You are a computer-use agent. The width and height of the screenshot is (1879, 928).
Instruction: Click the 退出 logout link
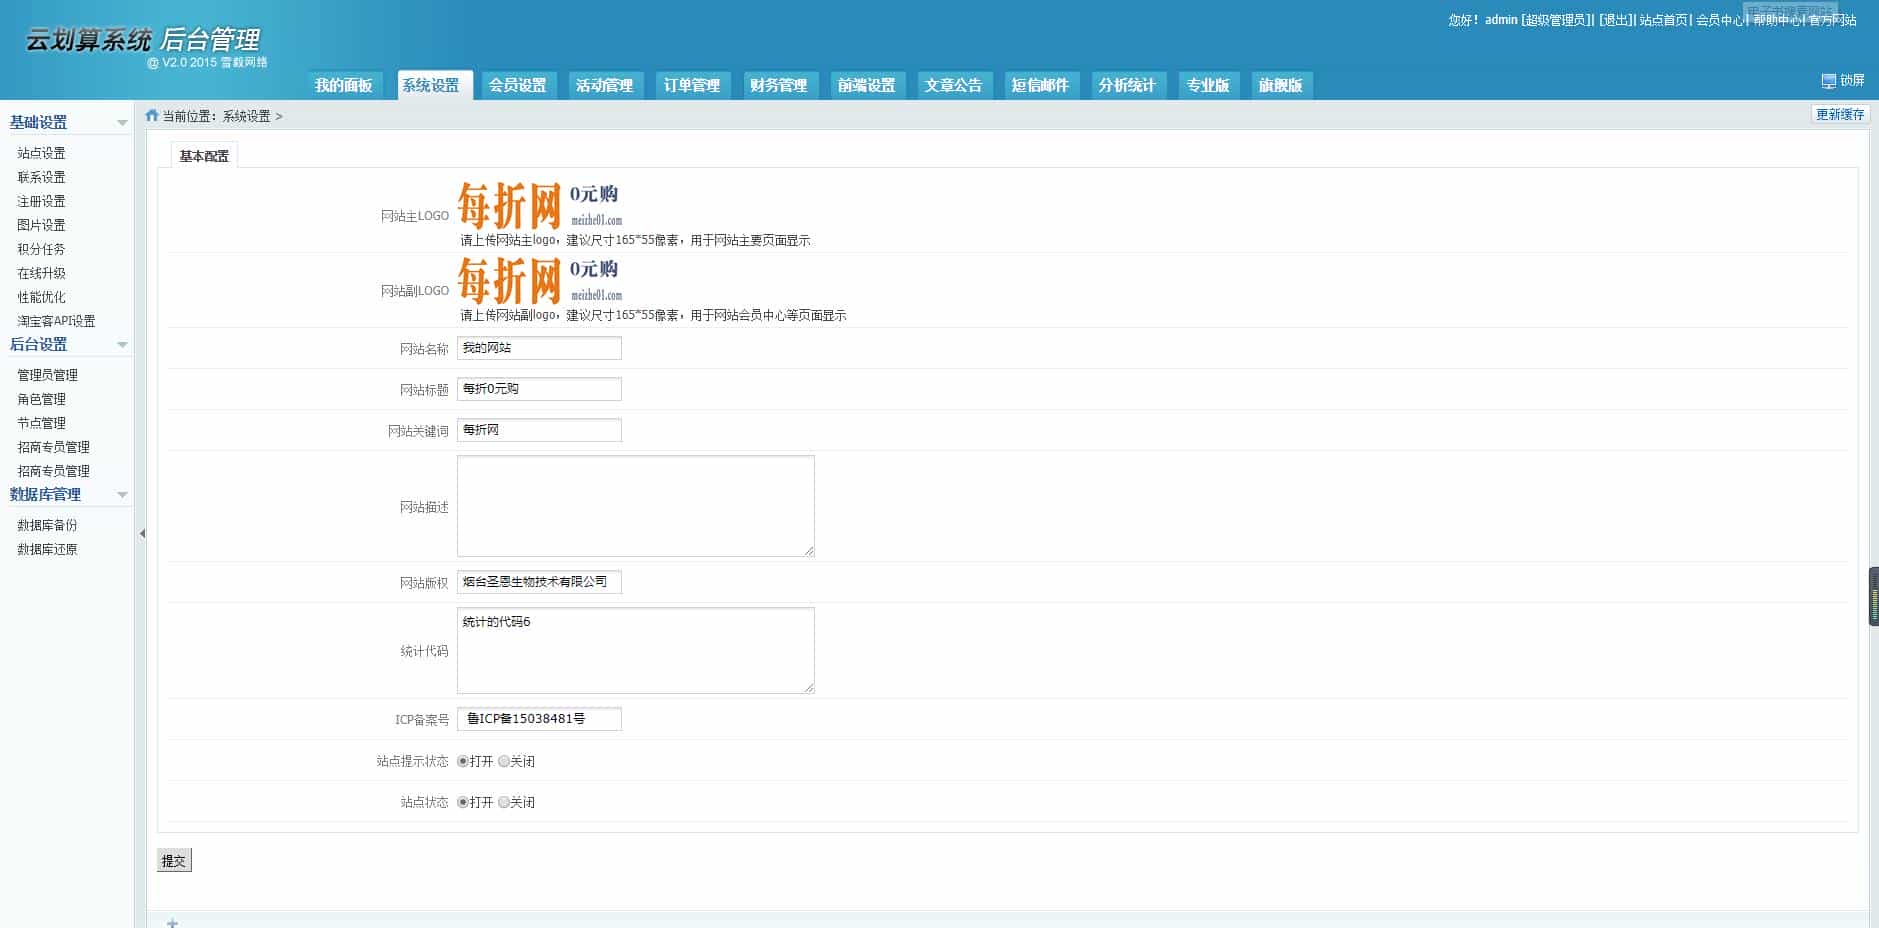[x=1615, y=20]
